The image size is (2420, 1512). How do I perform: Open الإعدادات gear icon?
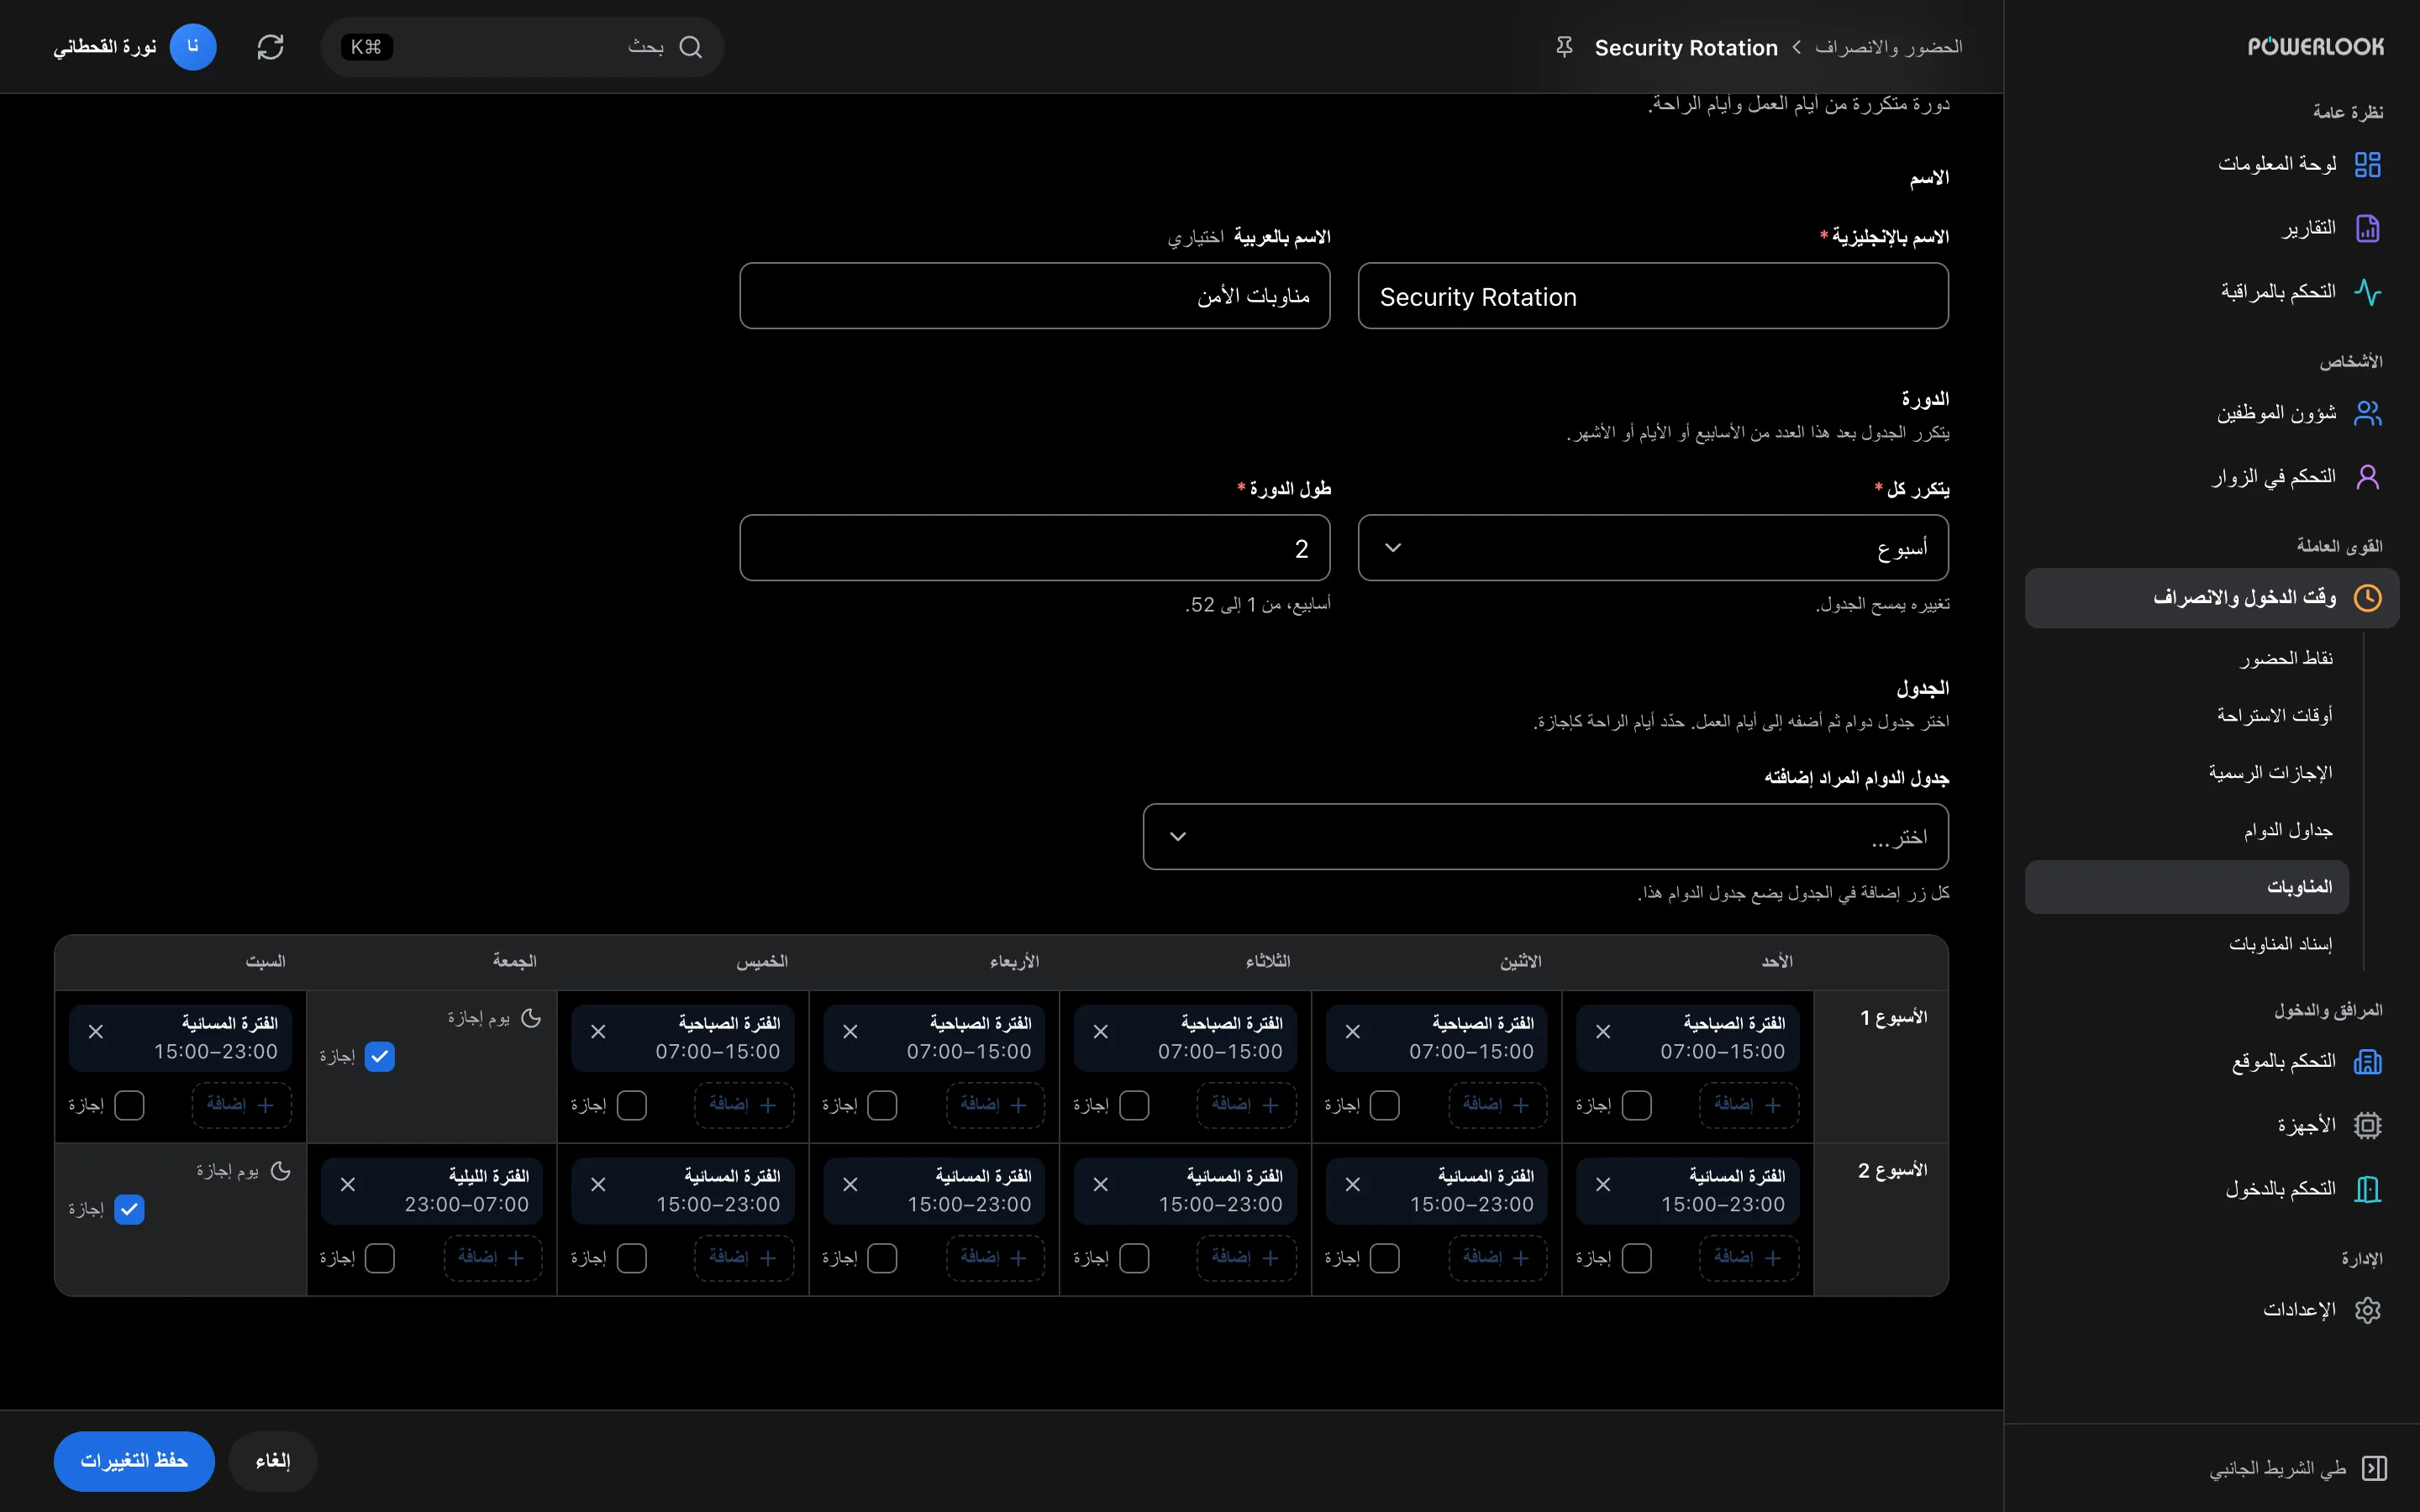coord(2367,1310)
